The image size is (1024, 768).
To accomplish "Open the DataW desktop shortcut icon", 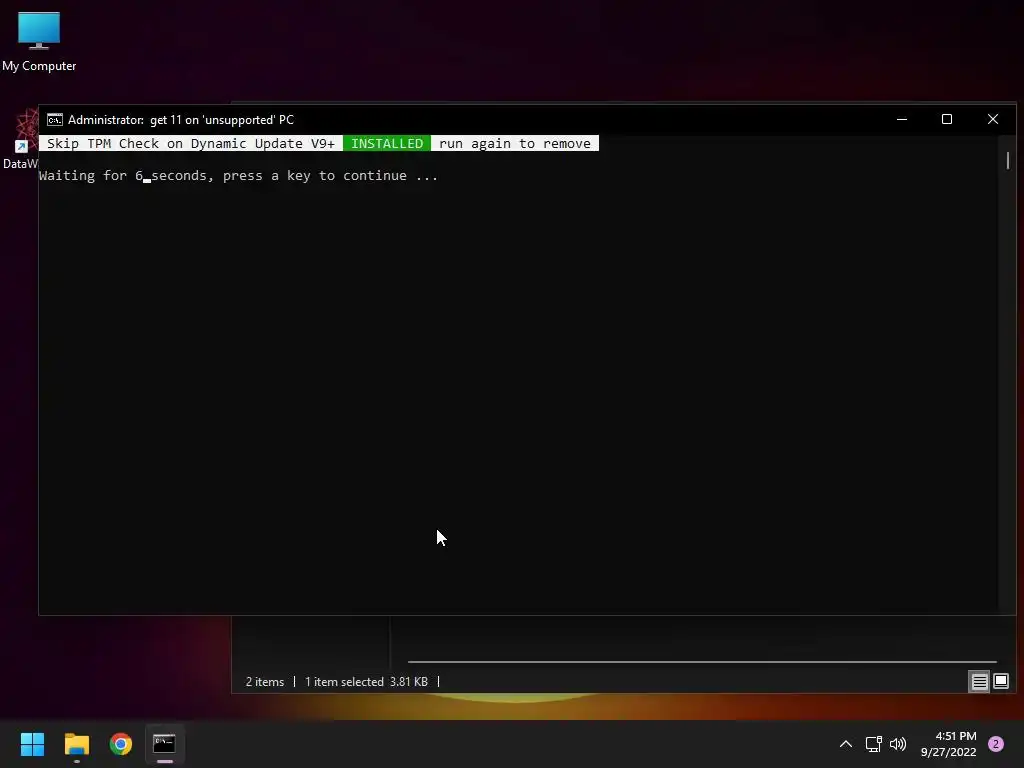I will (20, 139).
